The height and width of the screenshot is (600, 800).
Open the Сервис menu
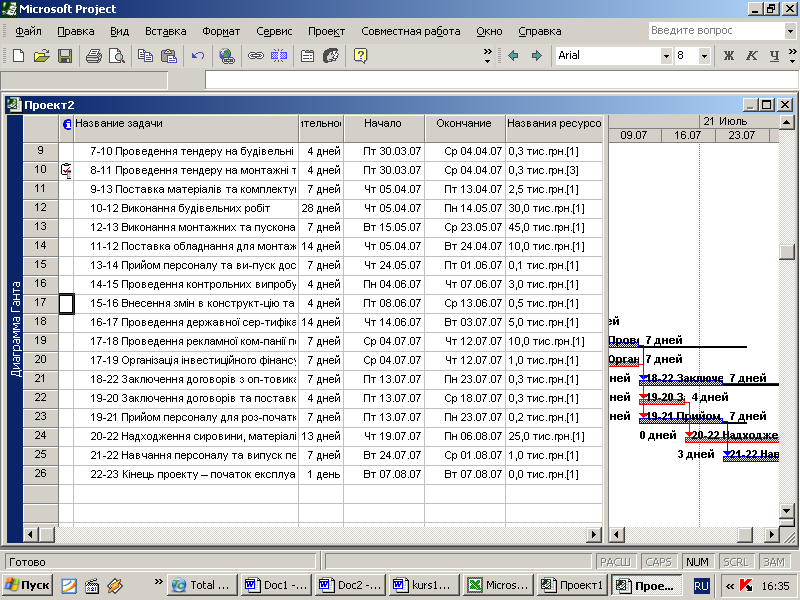[x=274, y=31]
